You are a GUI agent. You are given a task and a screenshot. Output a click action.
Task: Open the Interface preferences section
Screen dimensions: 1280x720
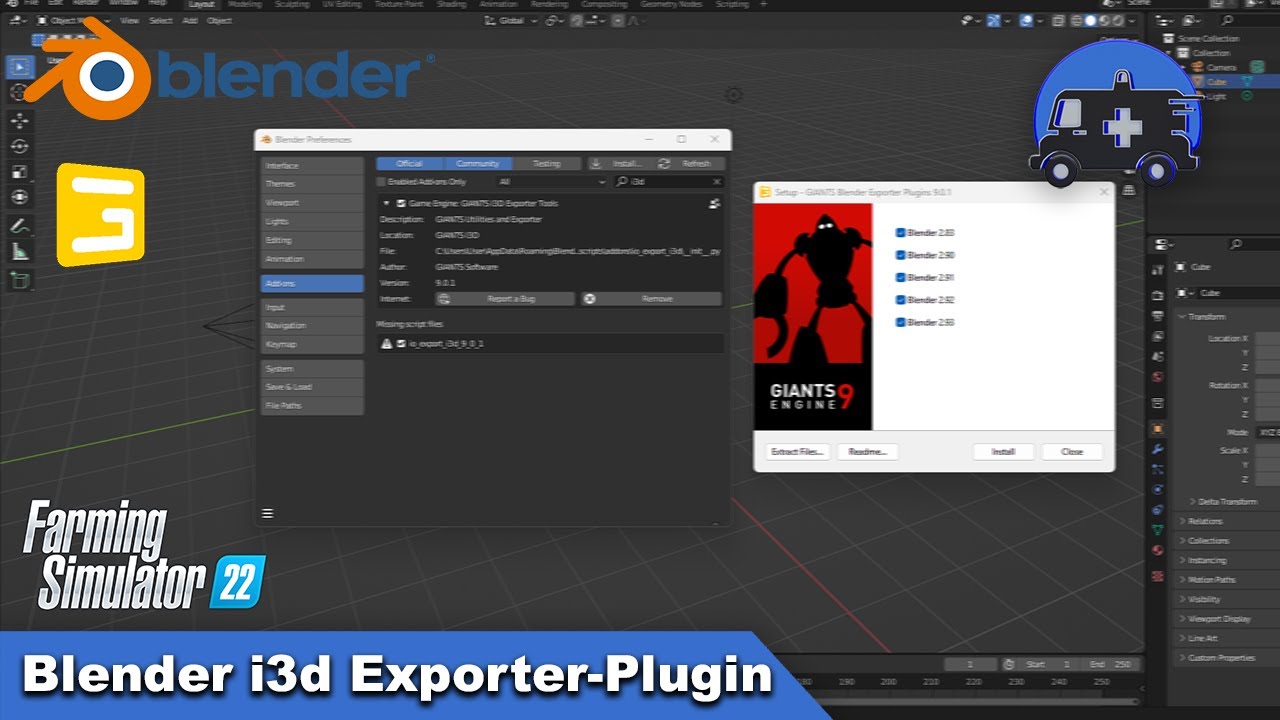(311, 165)
